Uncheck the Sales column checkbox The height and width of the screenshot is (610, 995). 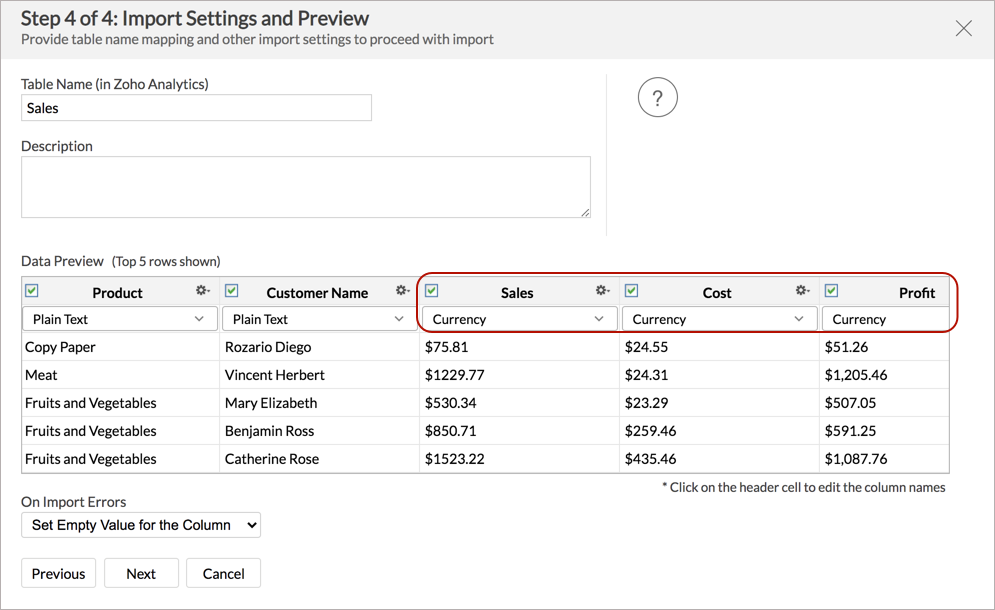click(x=431, y=290)
